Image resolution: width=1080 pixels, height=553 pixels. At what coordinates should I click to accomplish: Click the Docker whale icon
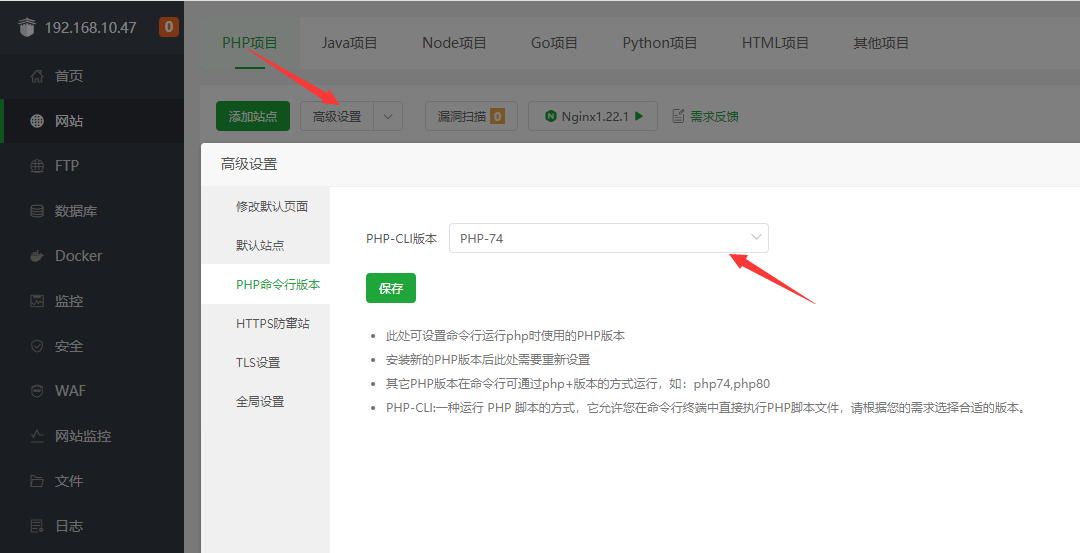click(37, 256)
